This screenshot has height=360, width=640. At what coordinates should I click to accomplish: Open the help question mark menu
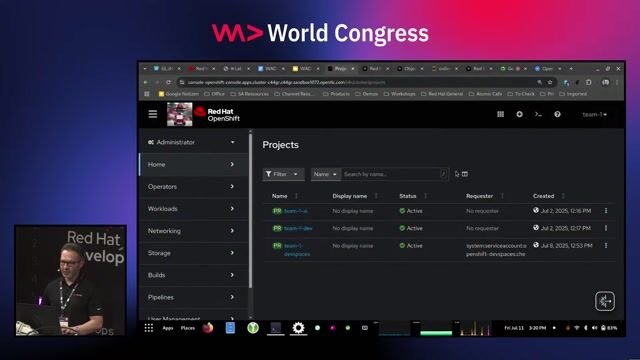click(x=557, y=114)
